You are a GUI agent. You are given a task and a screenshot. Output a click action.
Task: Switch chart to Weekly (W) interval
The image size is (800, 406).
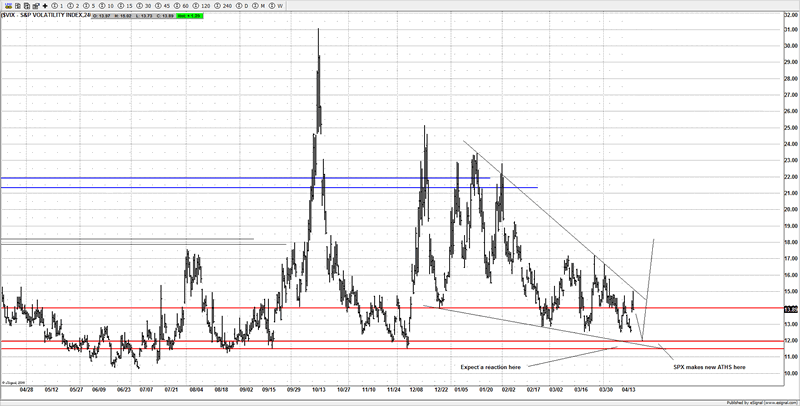point(277,6)
